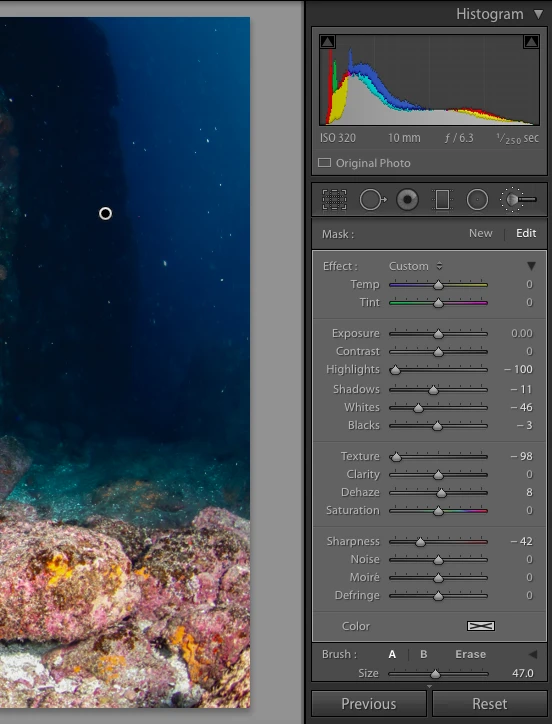Click the histogram graph area
Viewport: 552px width, 724px height.
[429, 79]
